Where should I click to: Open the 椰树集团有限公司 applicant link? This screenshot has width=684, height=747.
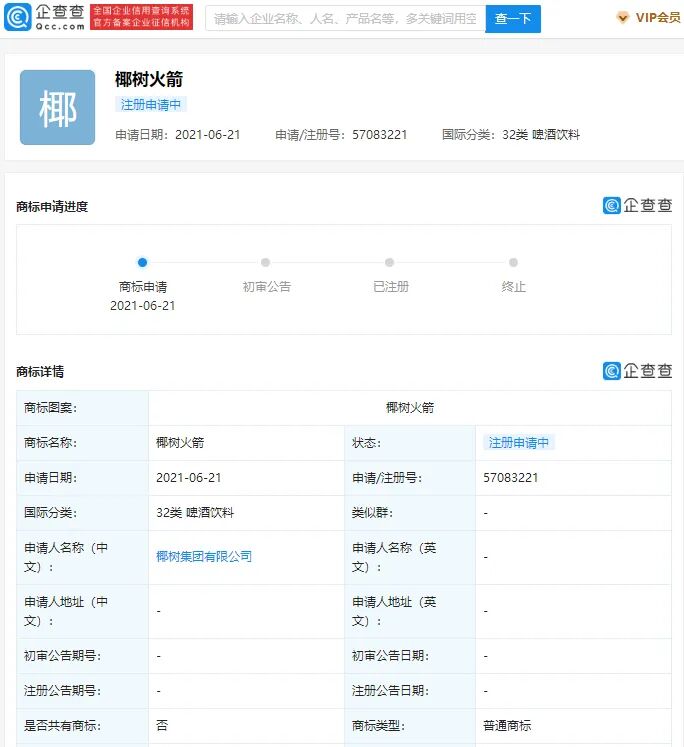coord(204,556)
